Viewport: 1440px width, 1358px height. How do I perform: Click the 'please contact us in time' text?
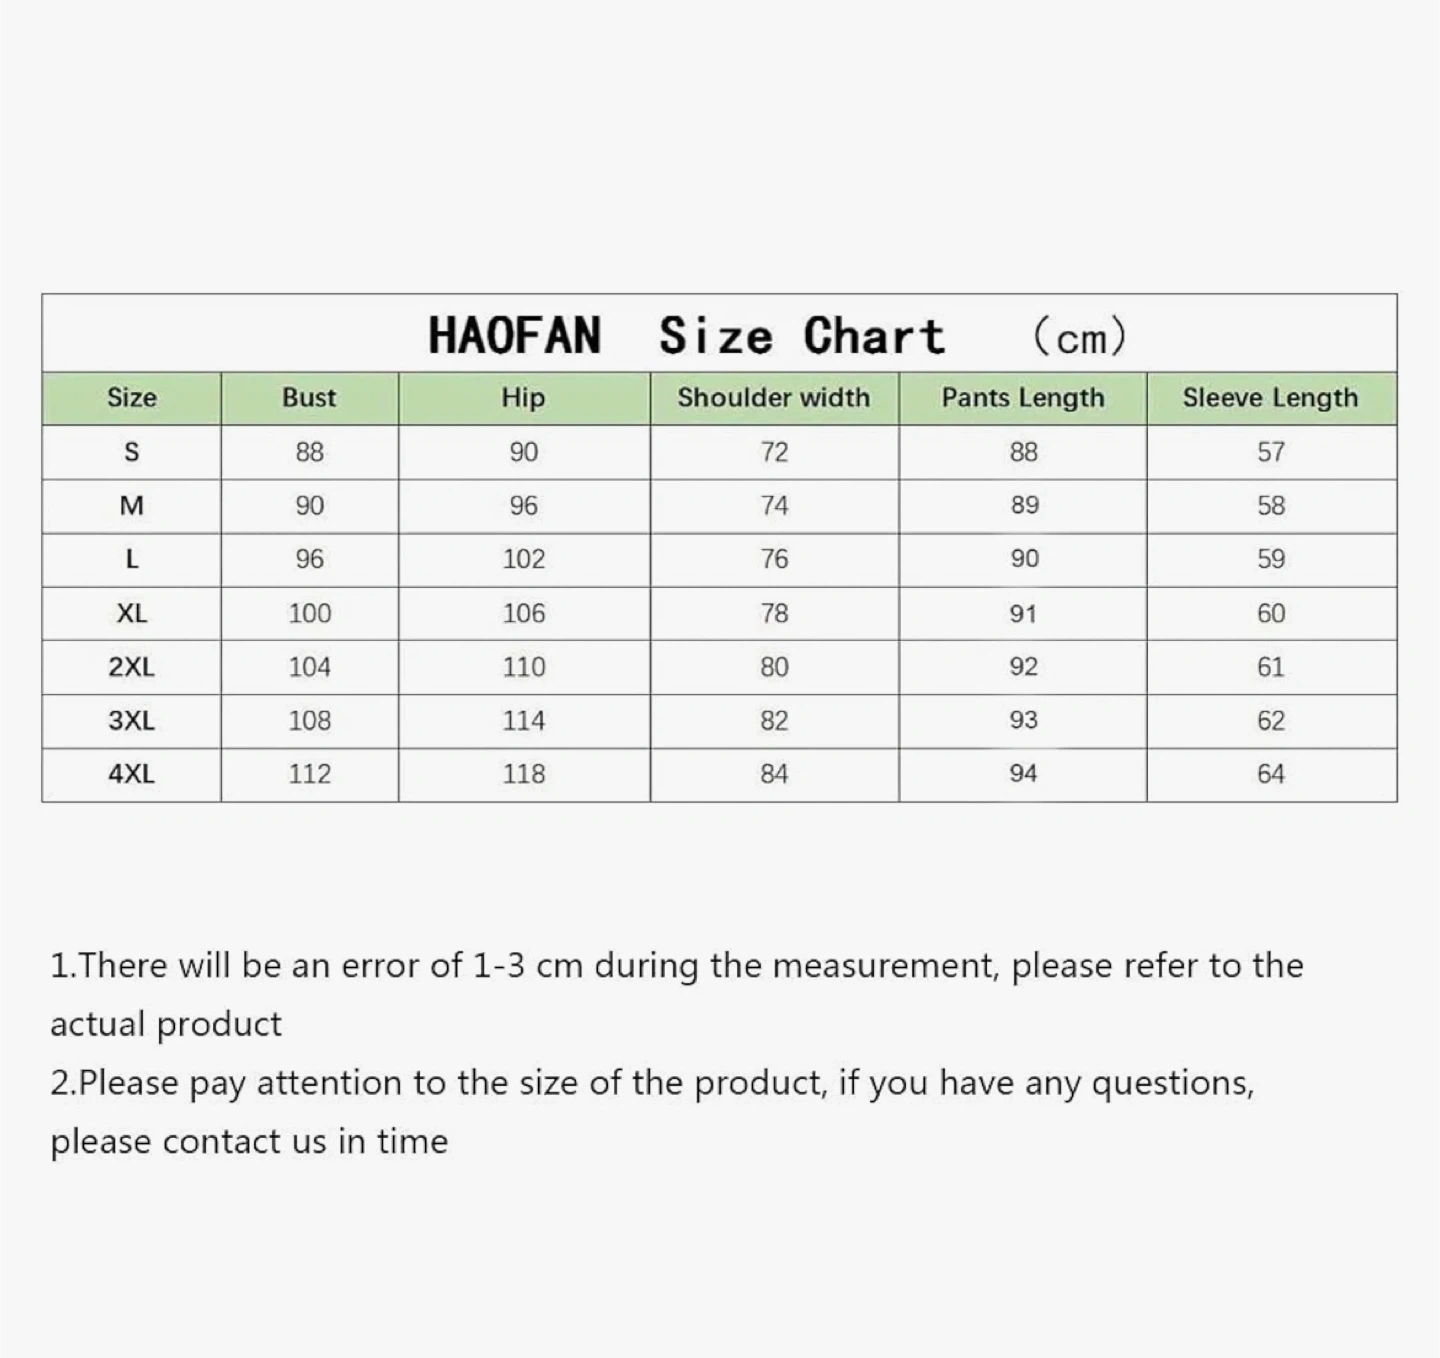249,1141
